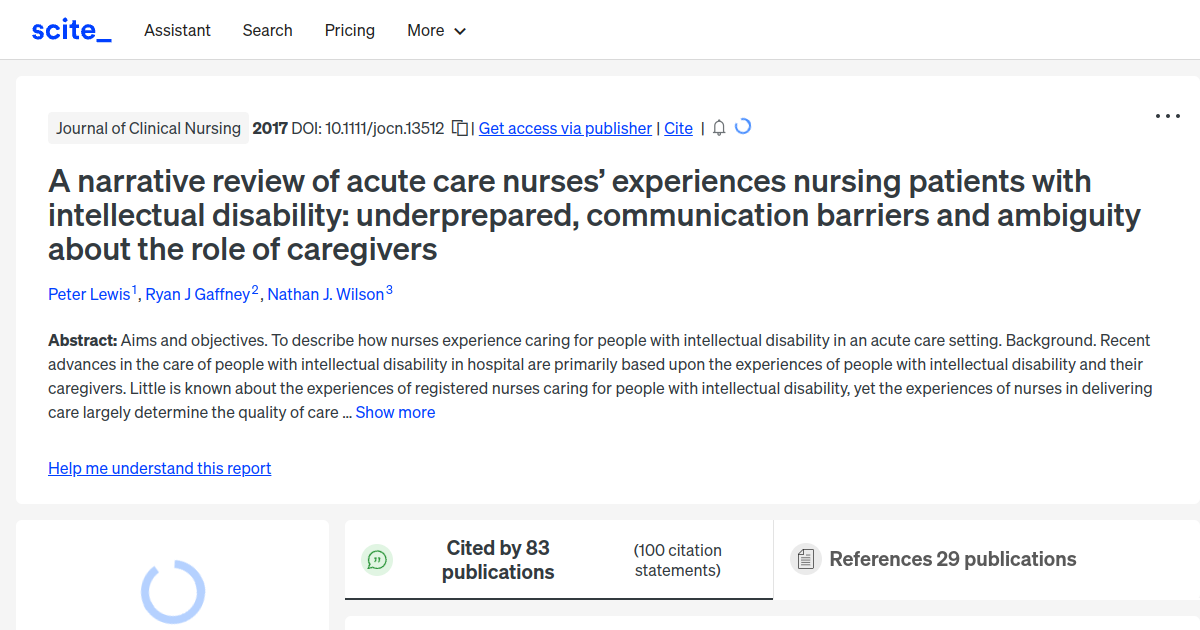This screenshot has height=630, width=1200.
Task: Switch to the Cited by 83 publications tab
Action: (x=498, y=560)
